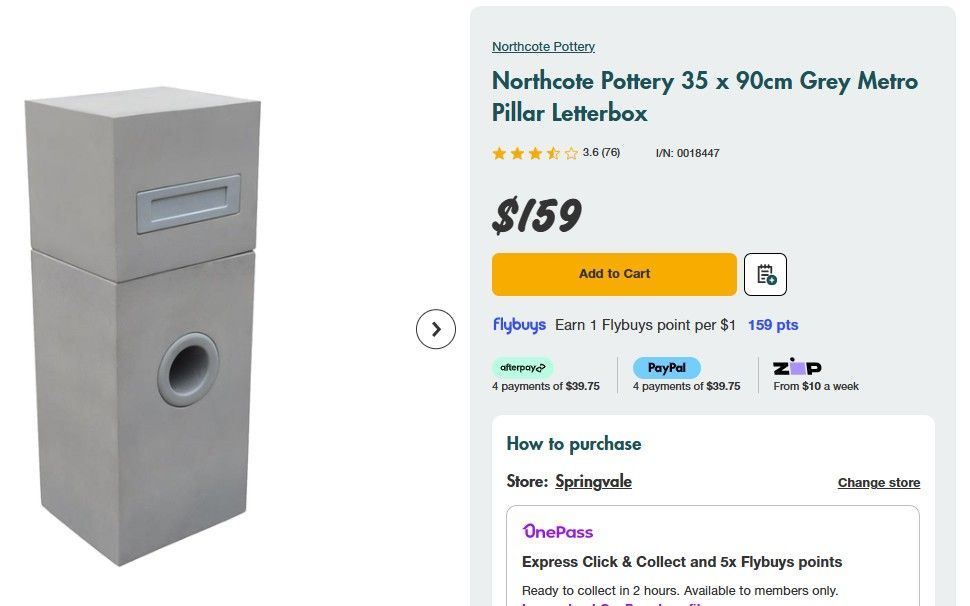This screenshot has height=606, width=970.
Task: Select the PayPal payment badge
Action: (666, 368)
